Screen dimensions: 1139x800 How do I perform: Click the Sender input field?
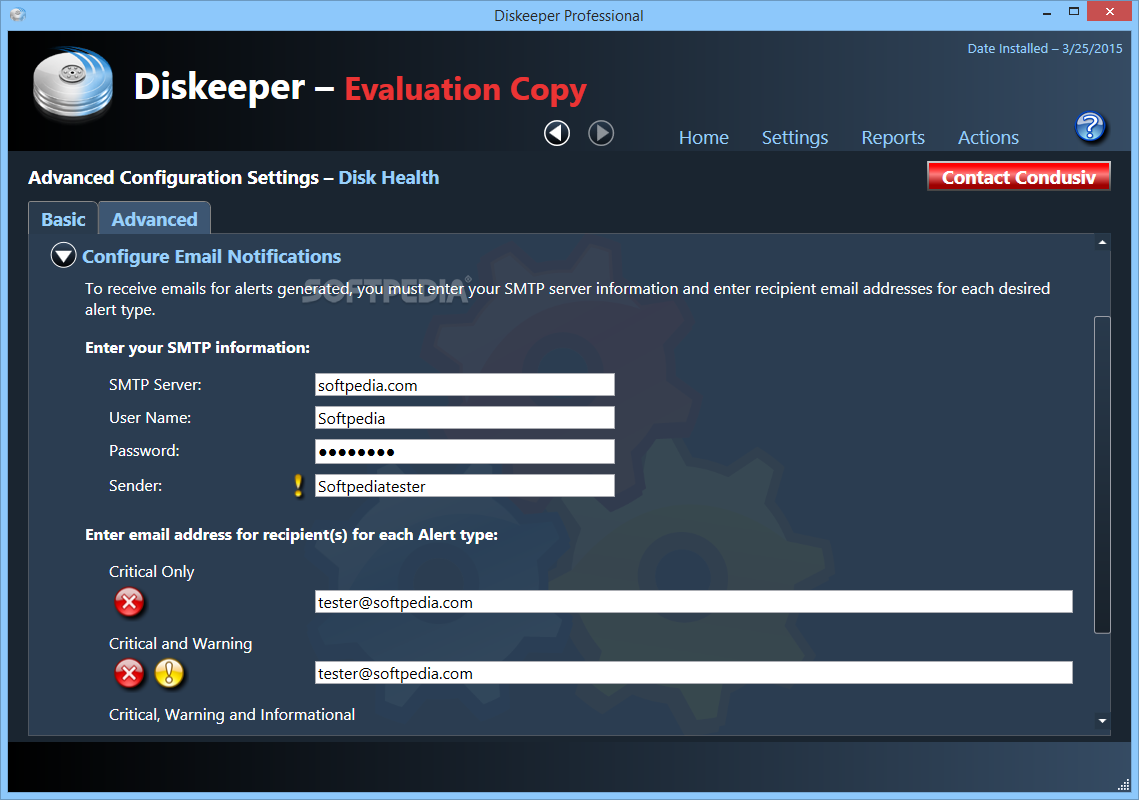pyautogui.click(x=465, y=485)
